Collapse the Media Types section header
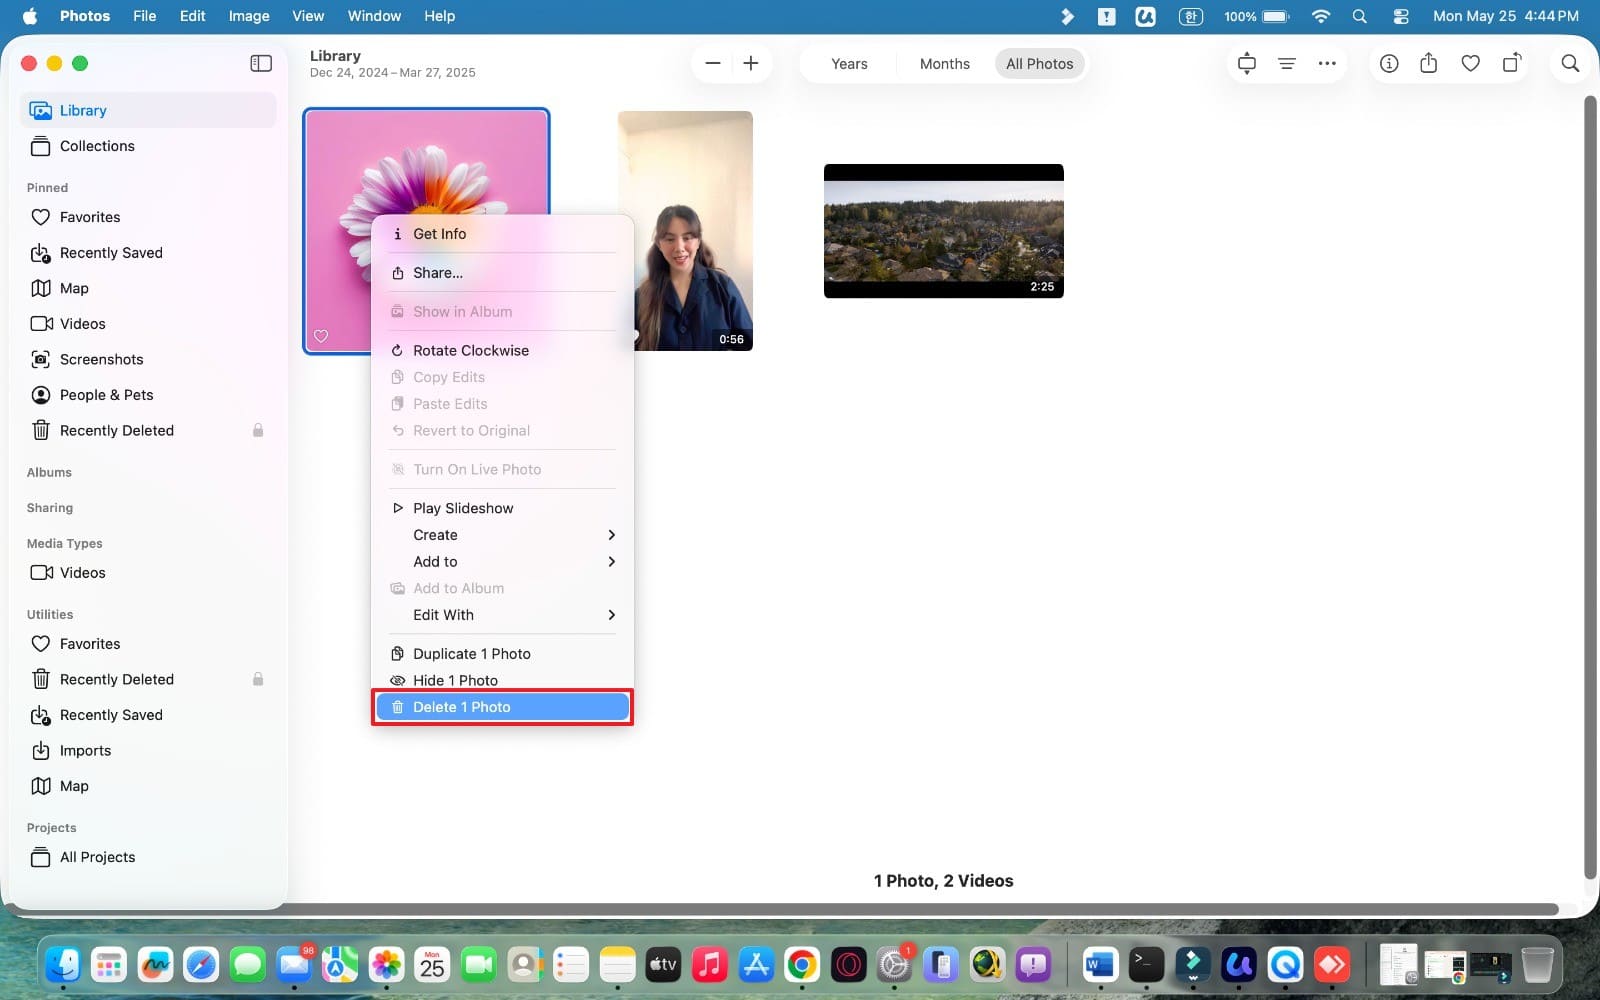This screenshot has height=1000, width=1600. 65,543
